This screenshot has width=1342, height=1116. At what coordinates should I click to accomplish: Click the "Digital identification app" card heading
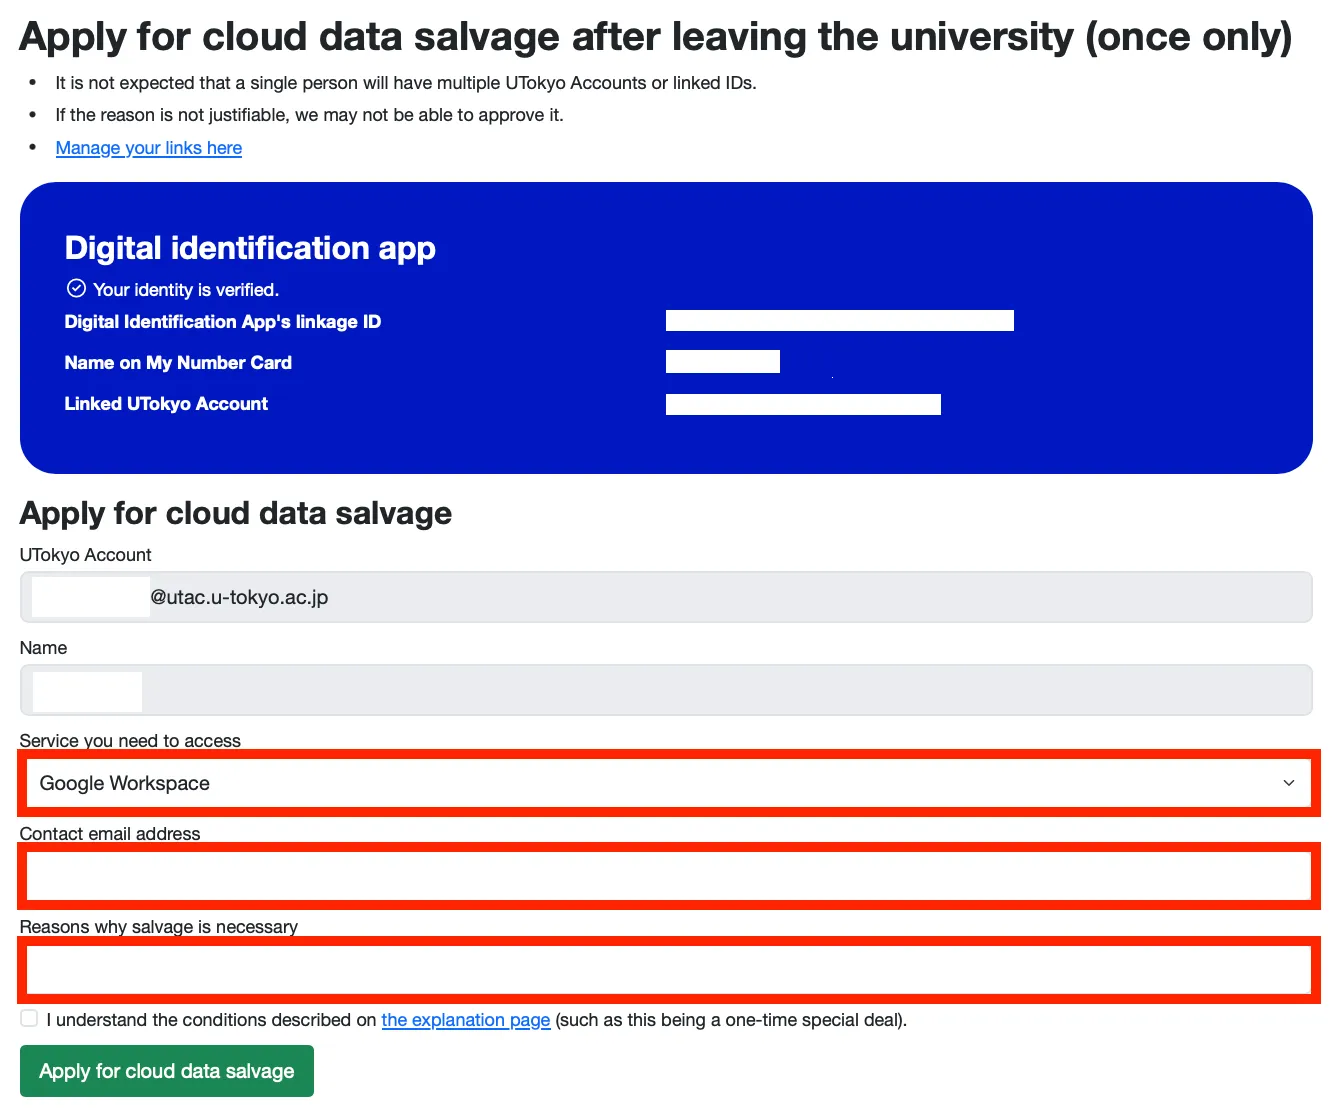[x=250, y=248]
